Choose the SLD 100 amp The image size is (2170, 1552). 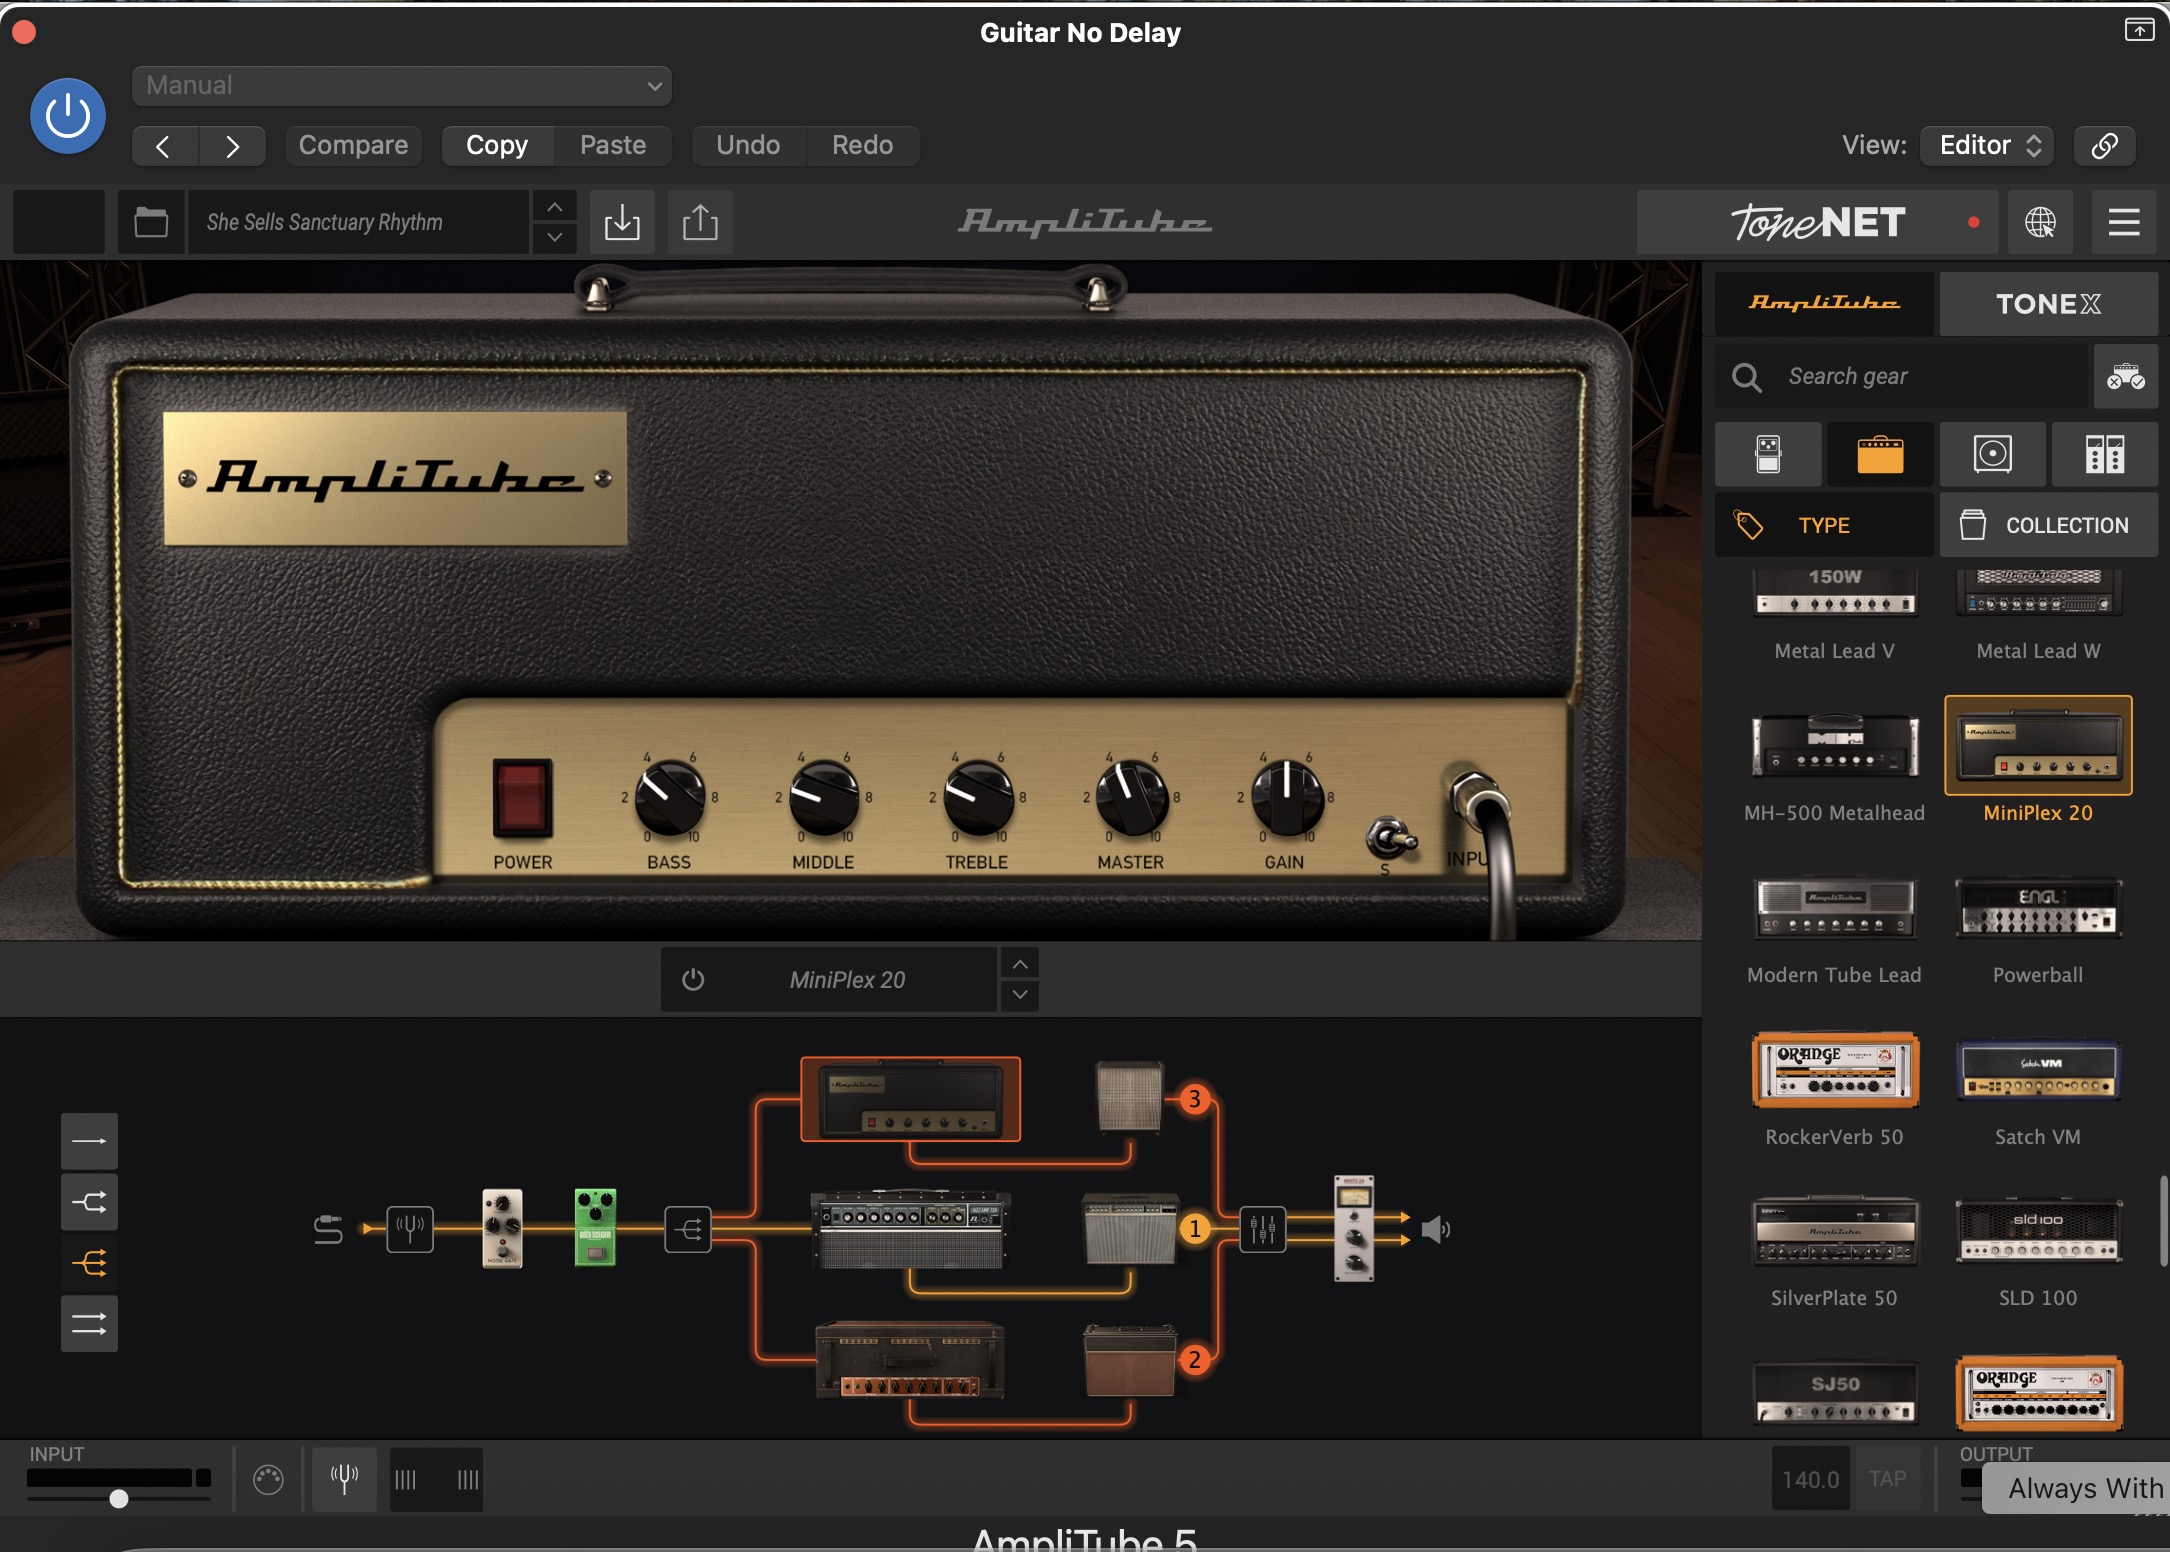pyautogui.click(x=2038, y=1251)
